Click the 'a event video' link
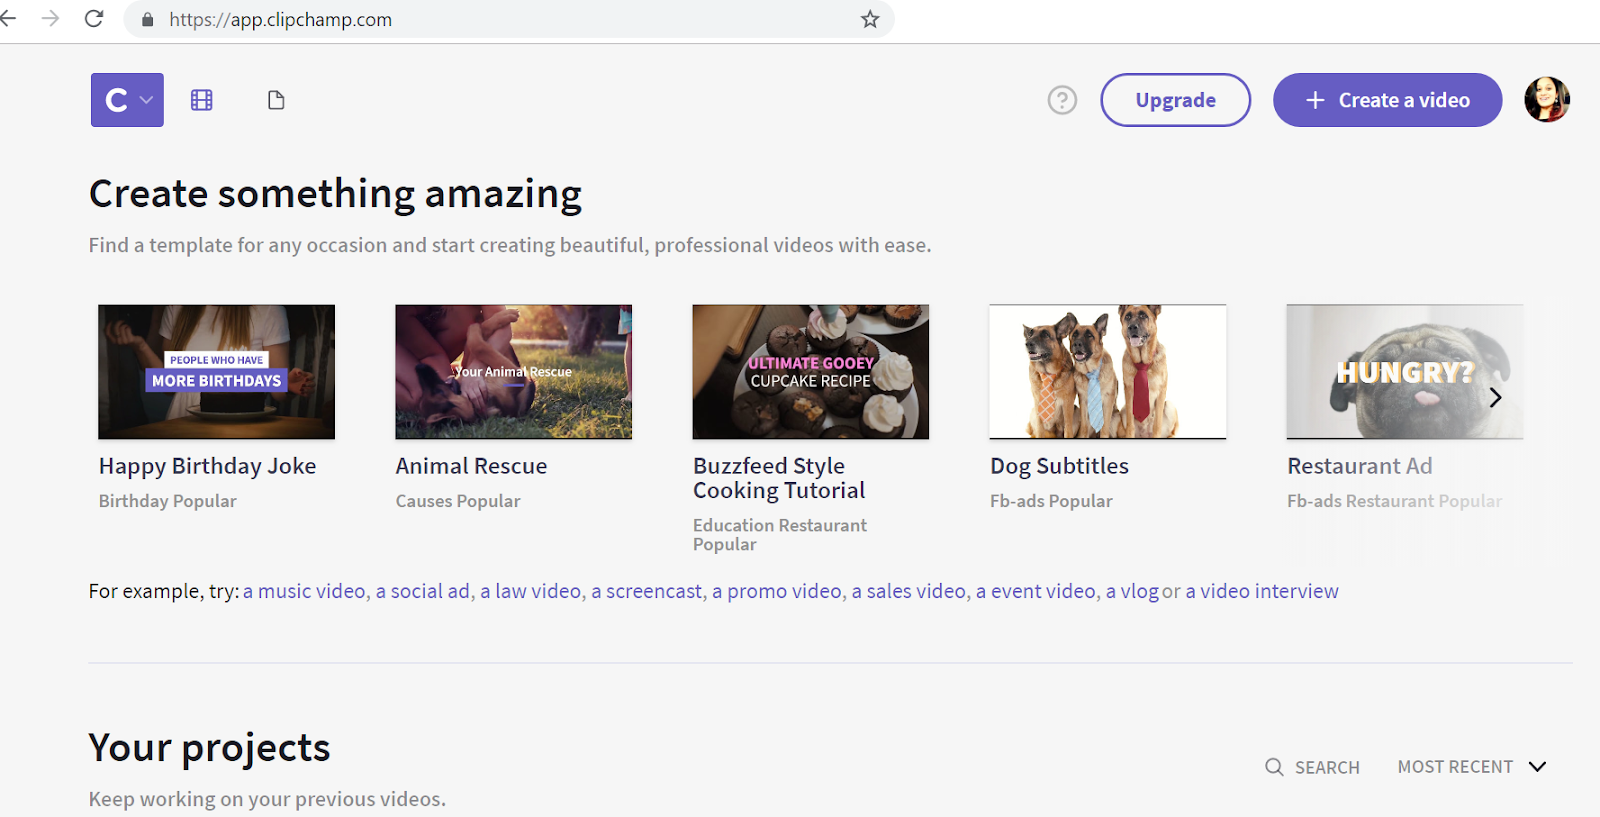Viewport: 1600px width, 817px height. click(1036, 591)
